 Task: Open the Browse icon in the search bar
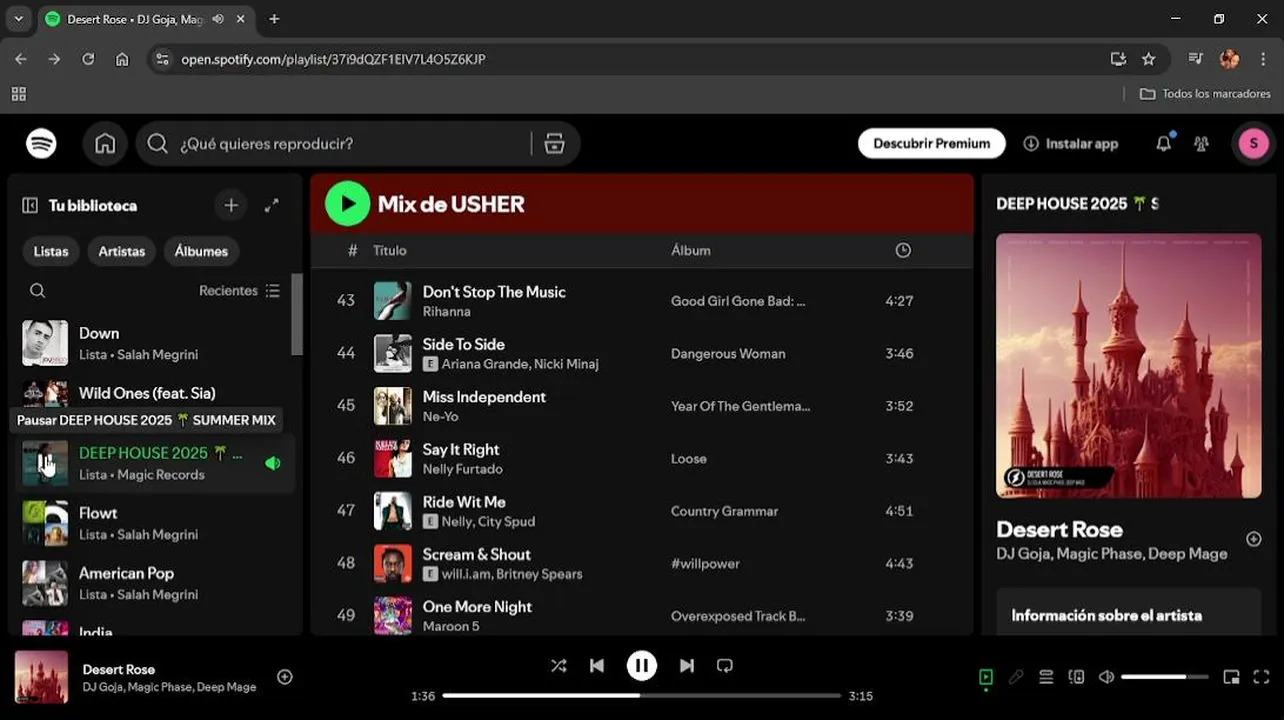554,144
